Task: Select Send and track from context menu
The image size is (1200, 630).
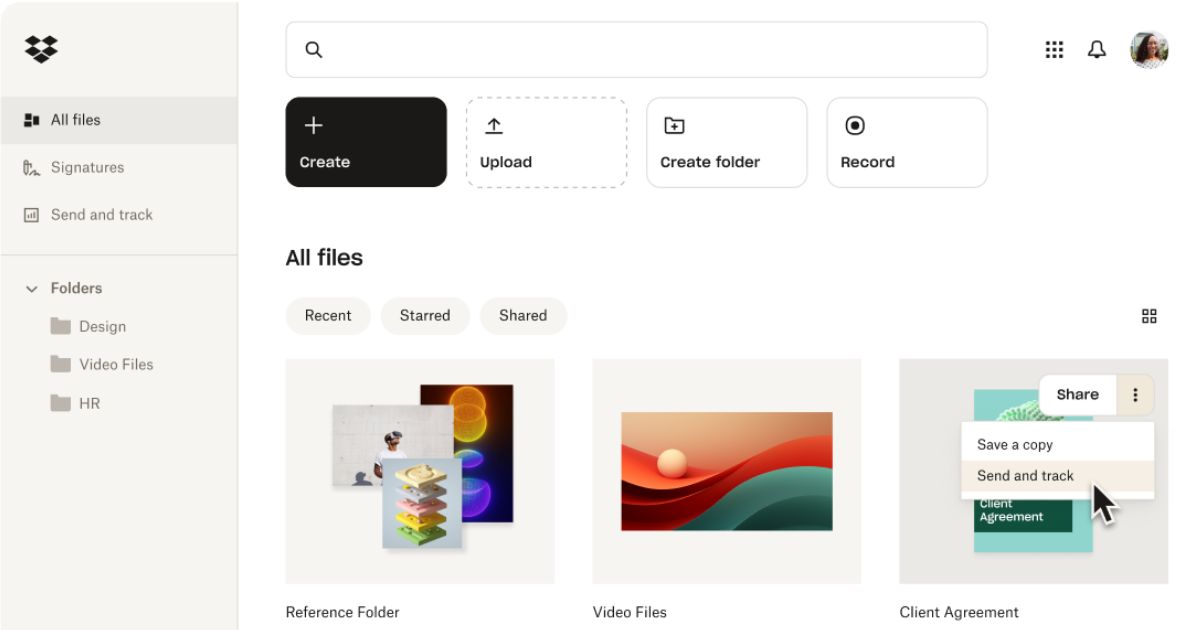Action: 1025,476
